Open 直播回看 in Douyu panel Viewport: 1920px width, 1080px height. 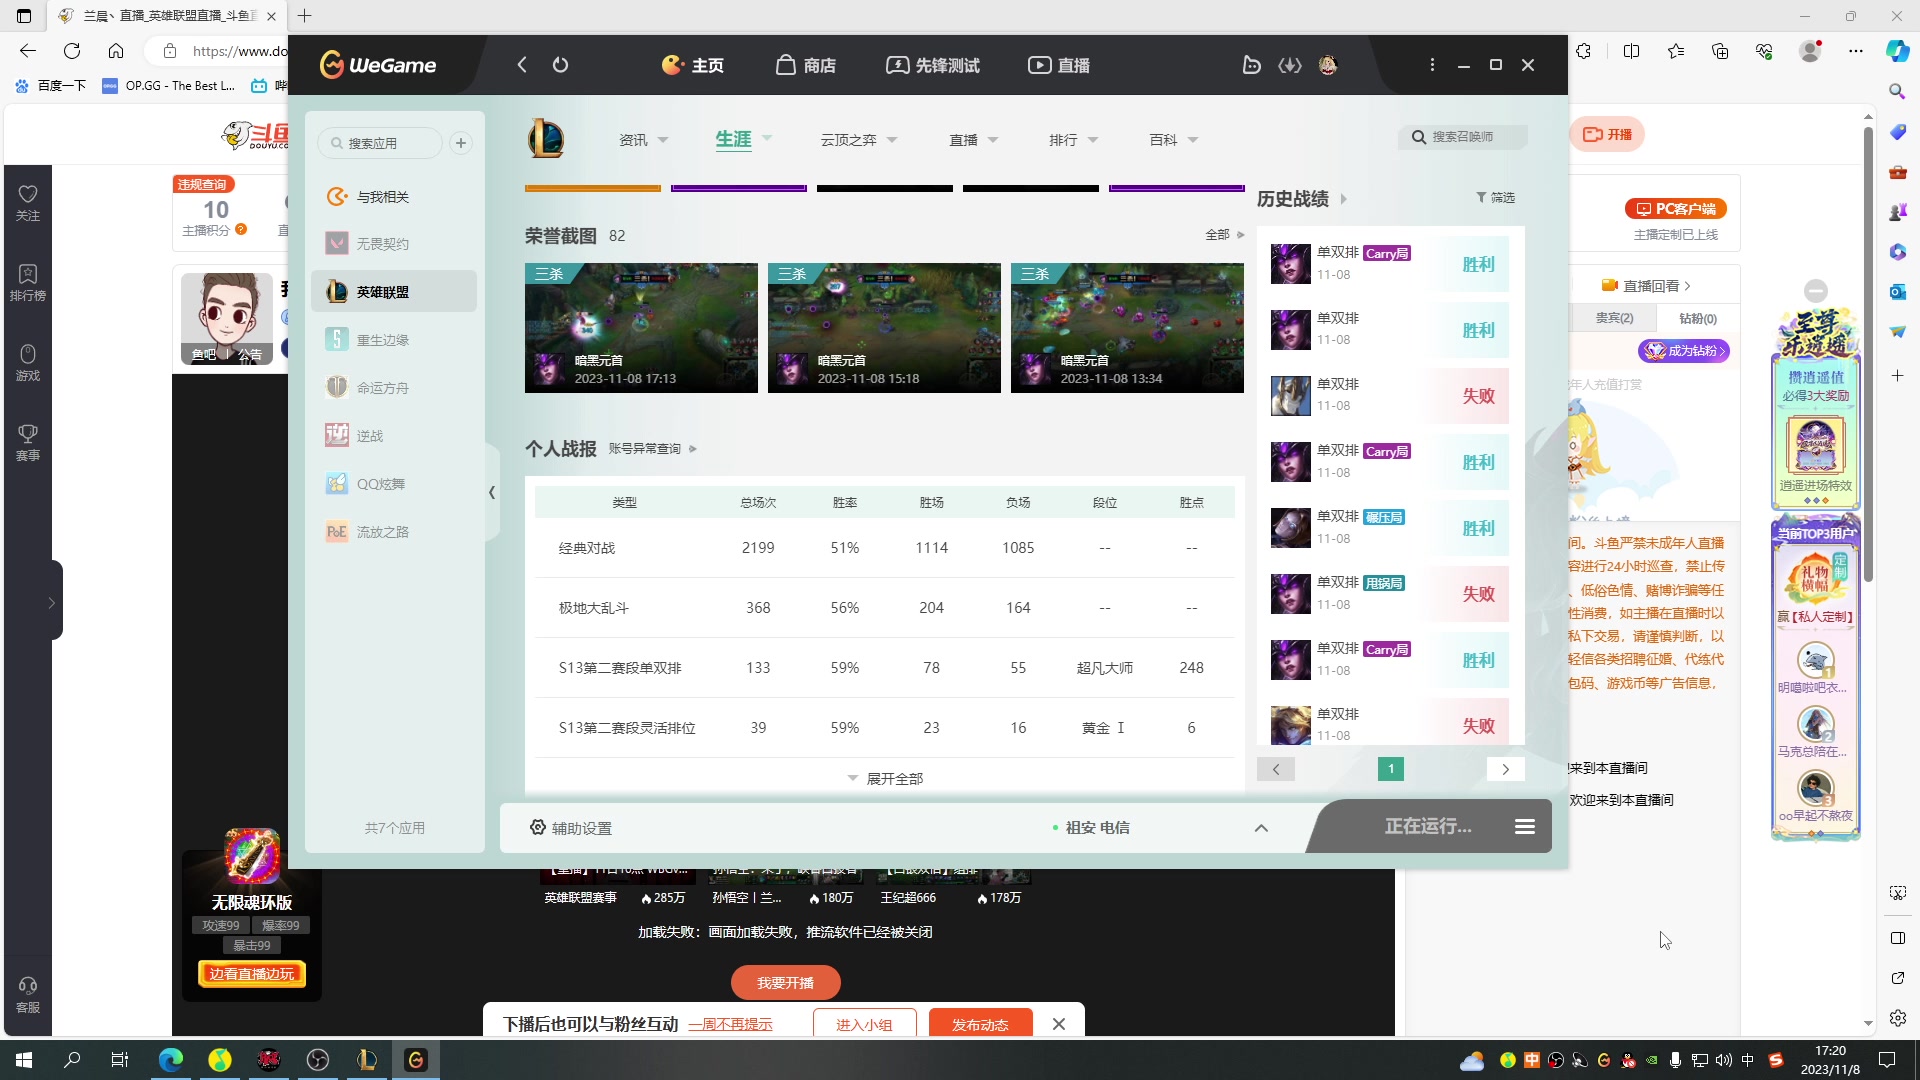click(x=1646, y=286)
